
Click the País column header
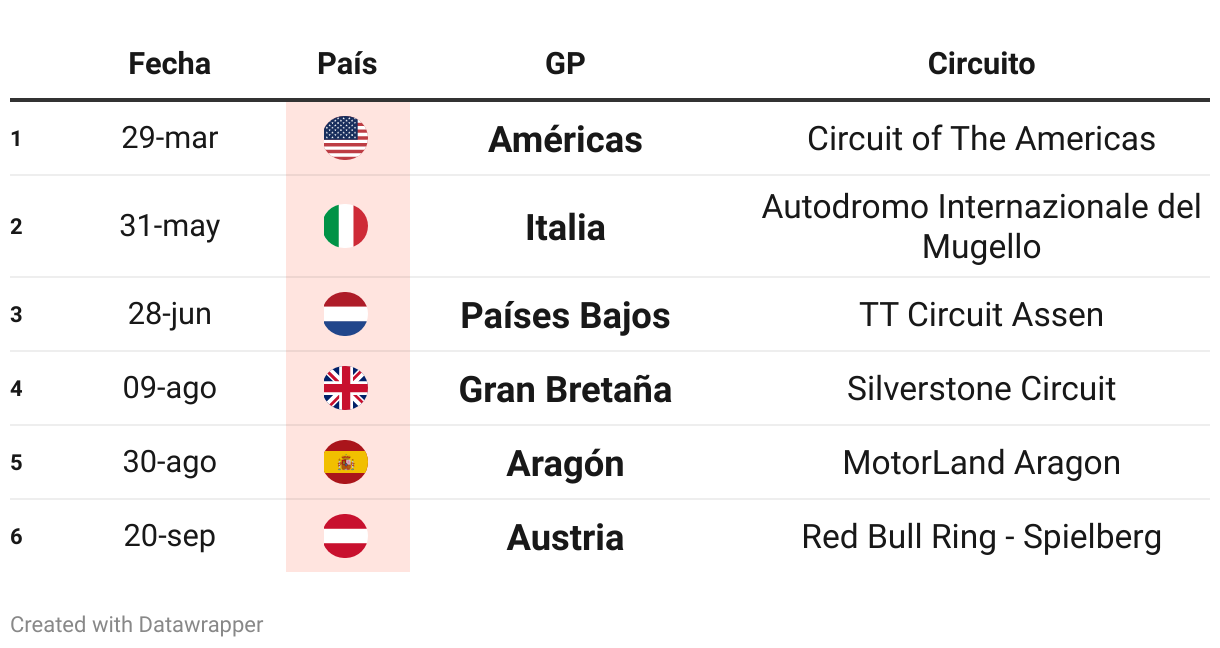click(x=347, y=64)
